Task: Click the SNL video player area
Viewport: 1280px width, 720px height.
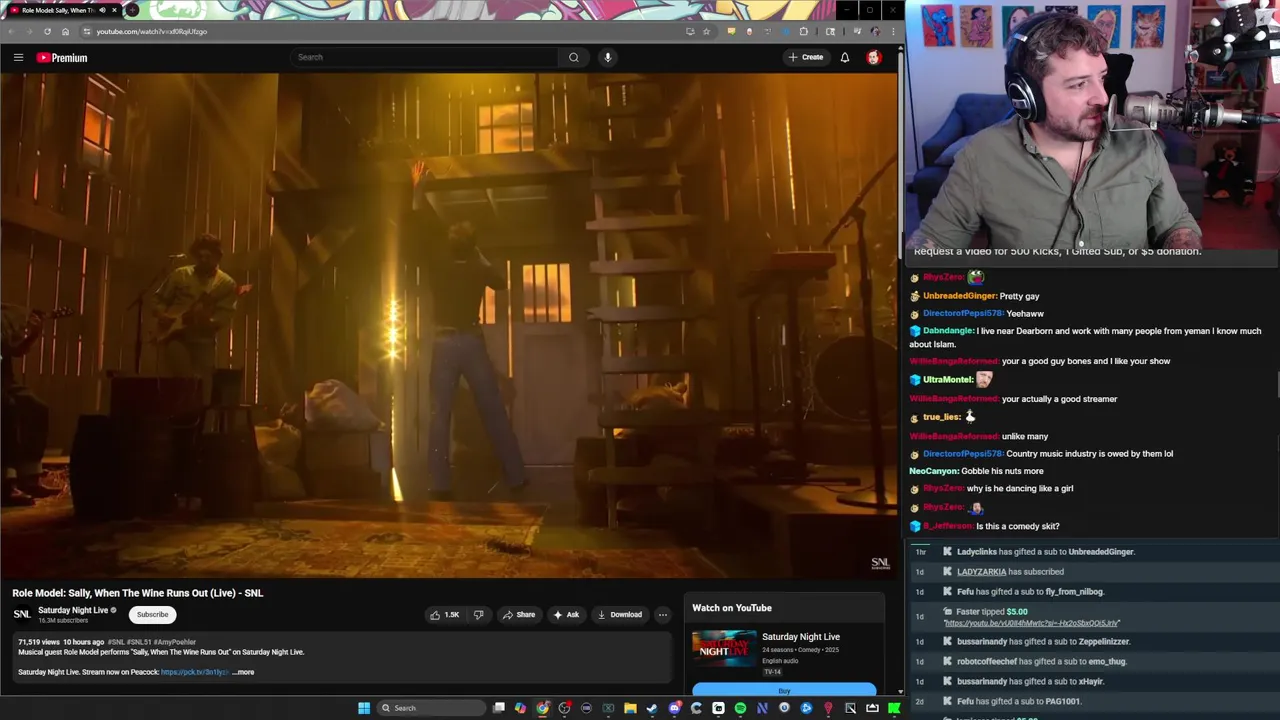Action: pyautogui.click(x=448, y=326)
